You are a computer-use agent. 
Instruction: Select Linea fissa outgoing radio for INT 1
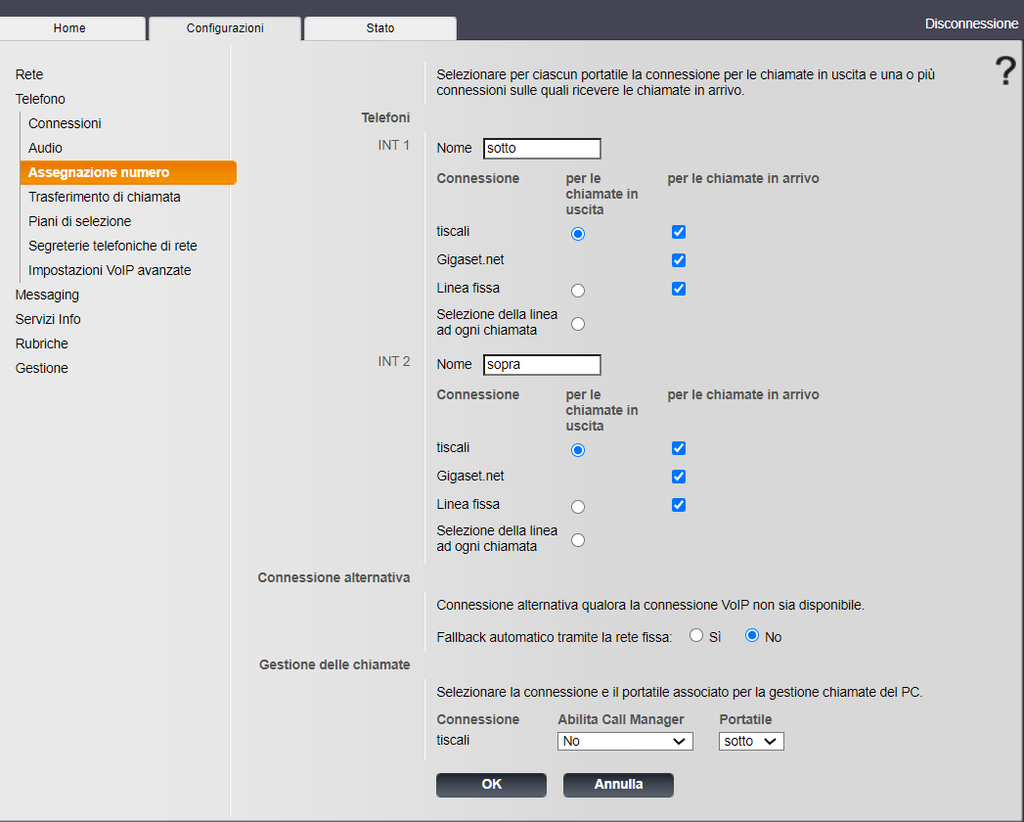pyautogui.click(x=578, y=291)
